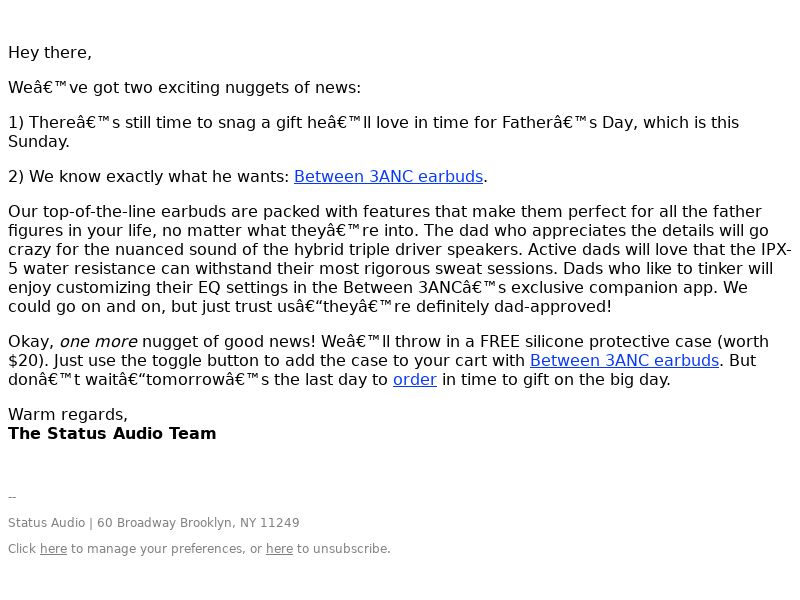Image resolution: width=800 pixels, height=600 pixels.
Task: Click the "two exciting nuggets of news" sentence
Action: [184, 88]
